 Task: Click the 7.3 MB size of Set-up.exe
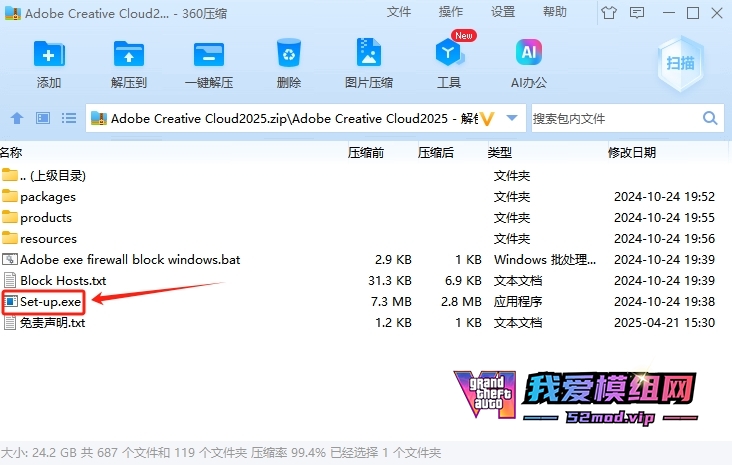(391, 302)
